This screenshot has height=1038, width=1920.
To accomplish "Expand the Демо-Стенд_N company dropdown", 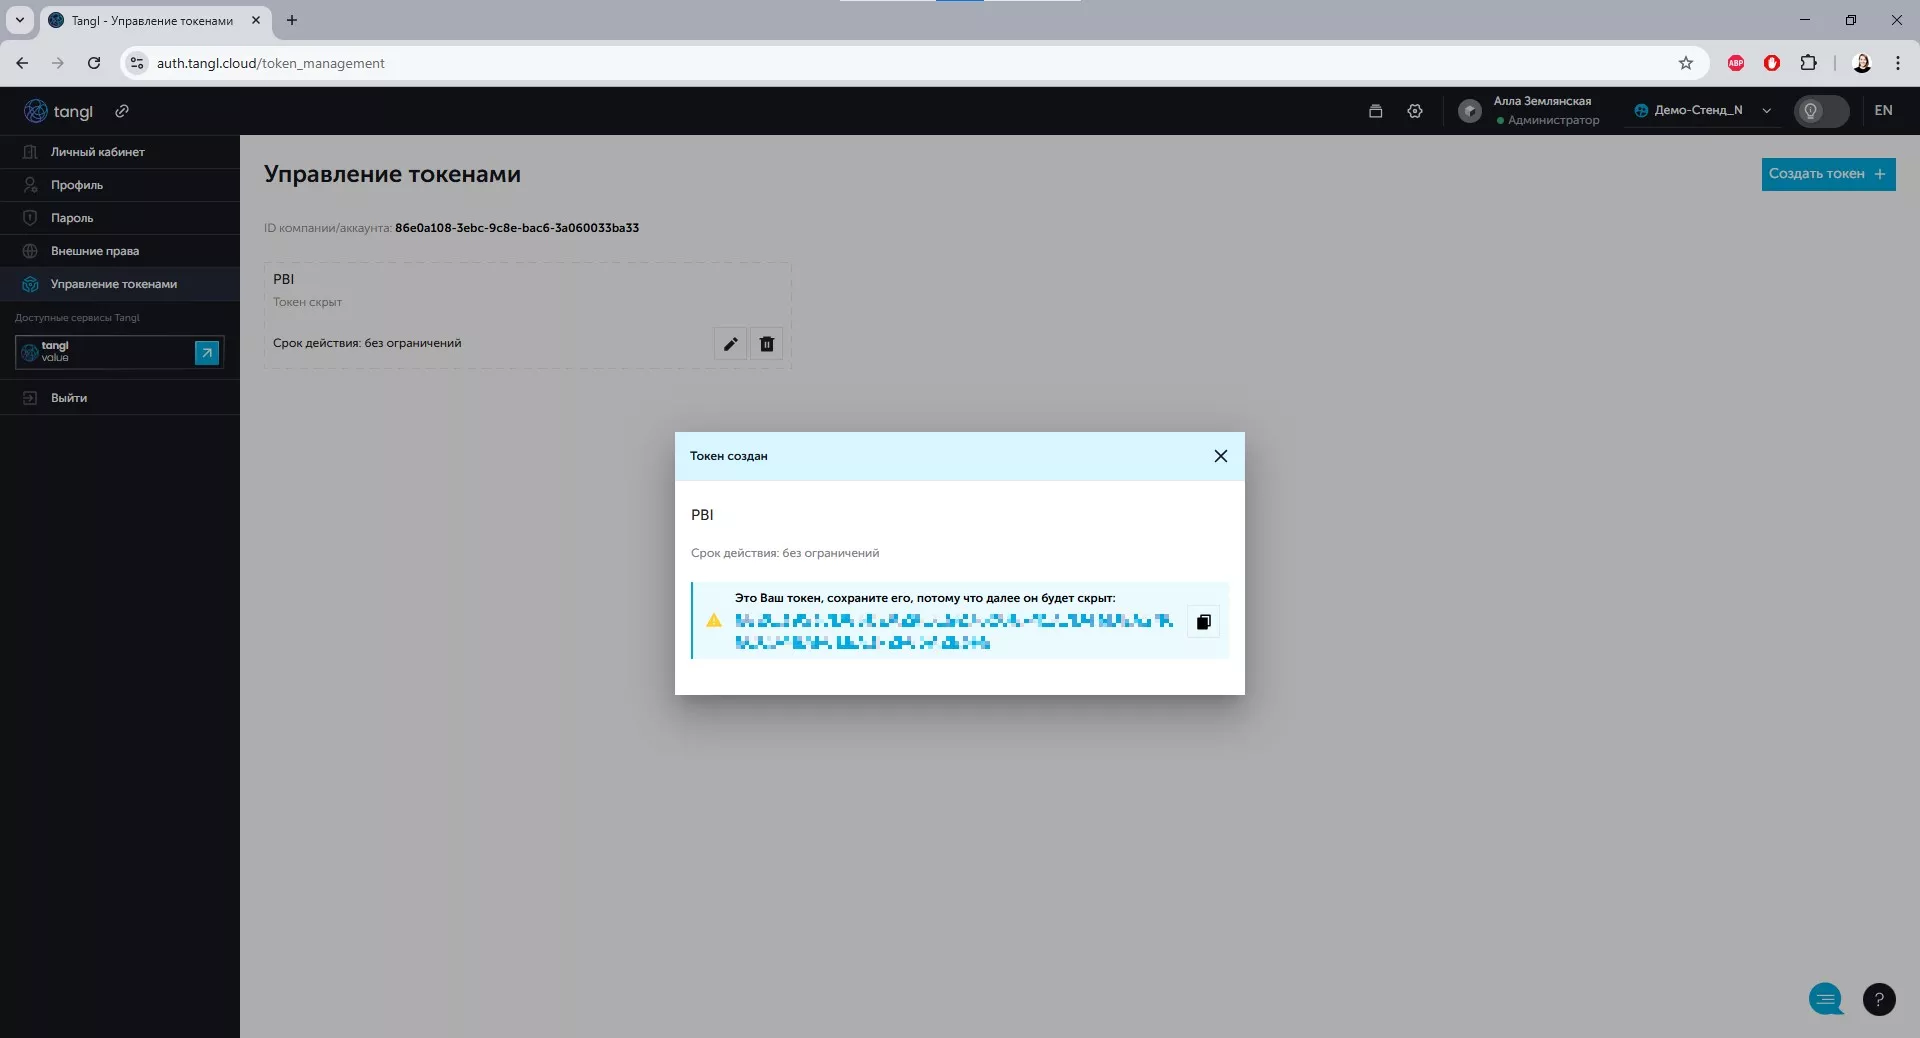I will point(1767,111).
